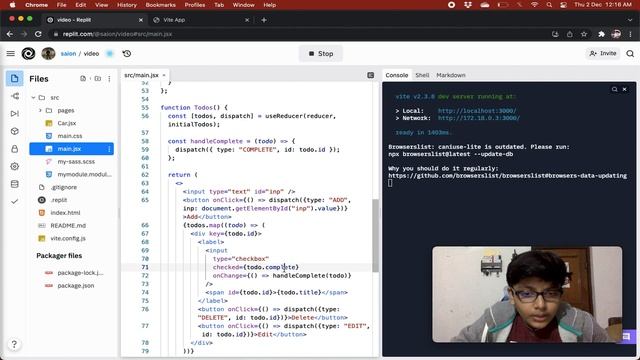Image resolution: width=640 pixels, height=360 pixels.
Task: Open the Replit search magnifier icon
Action: pyautogui.click(x=630, y=53)
